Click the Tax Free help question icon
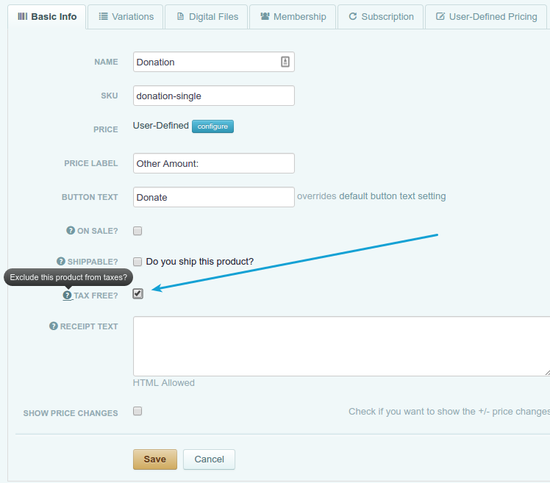 tap(67, 295)
